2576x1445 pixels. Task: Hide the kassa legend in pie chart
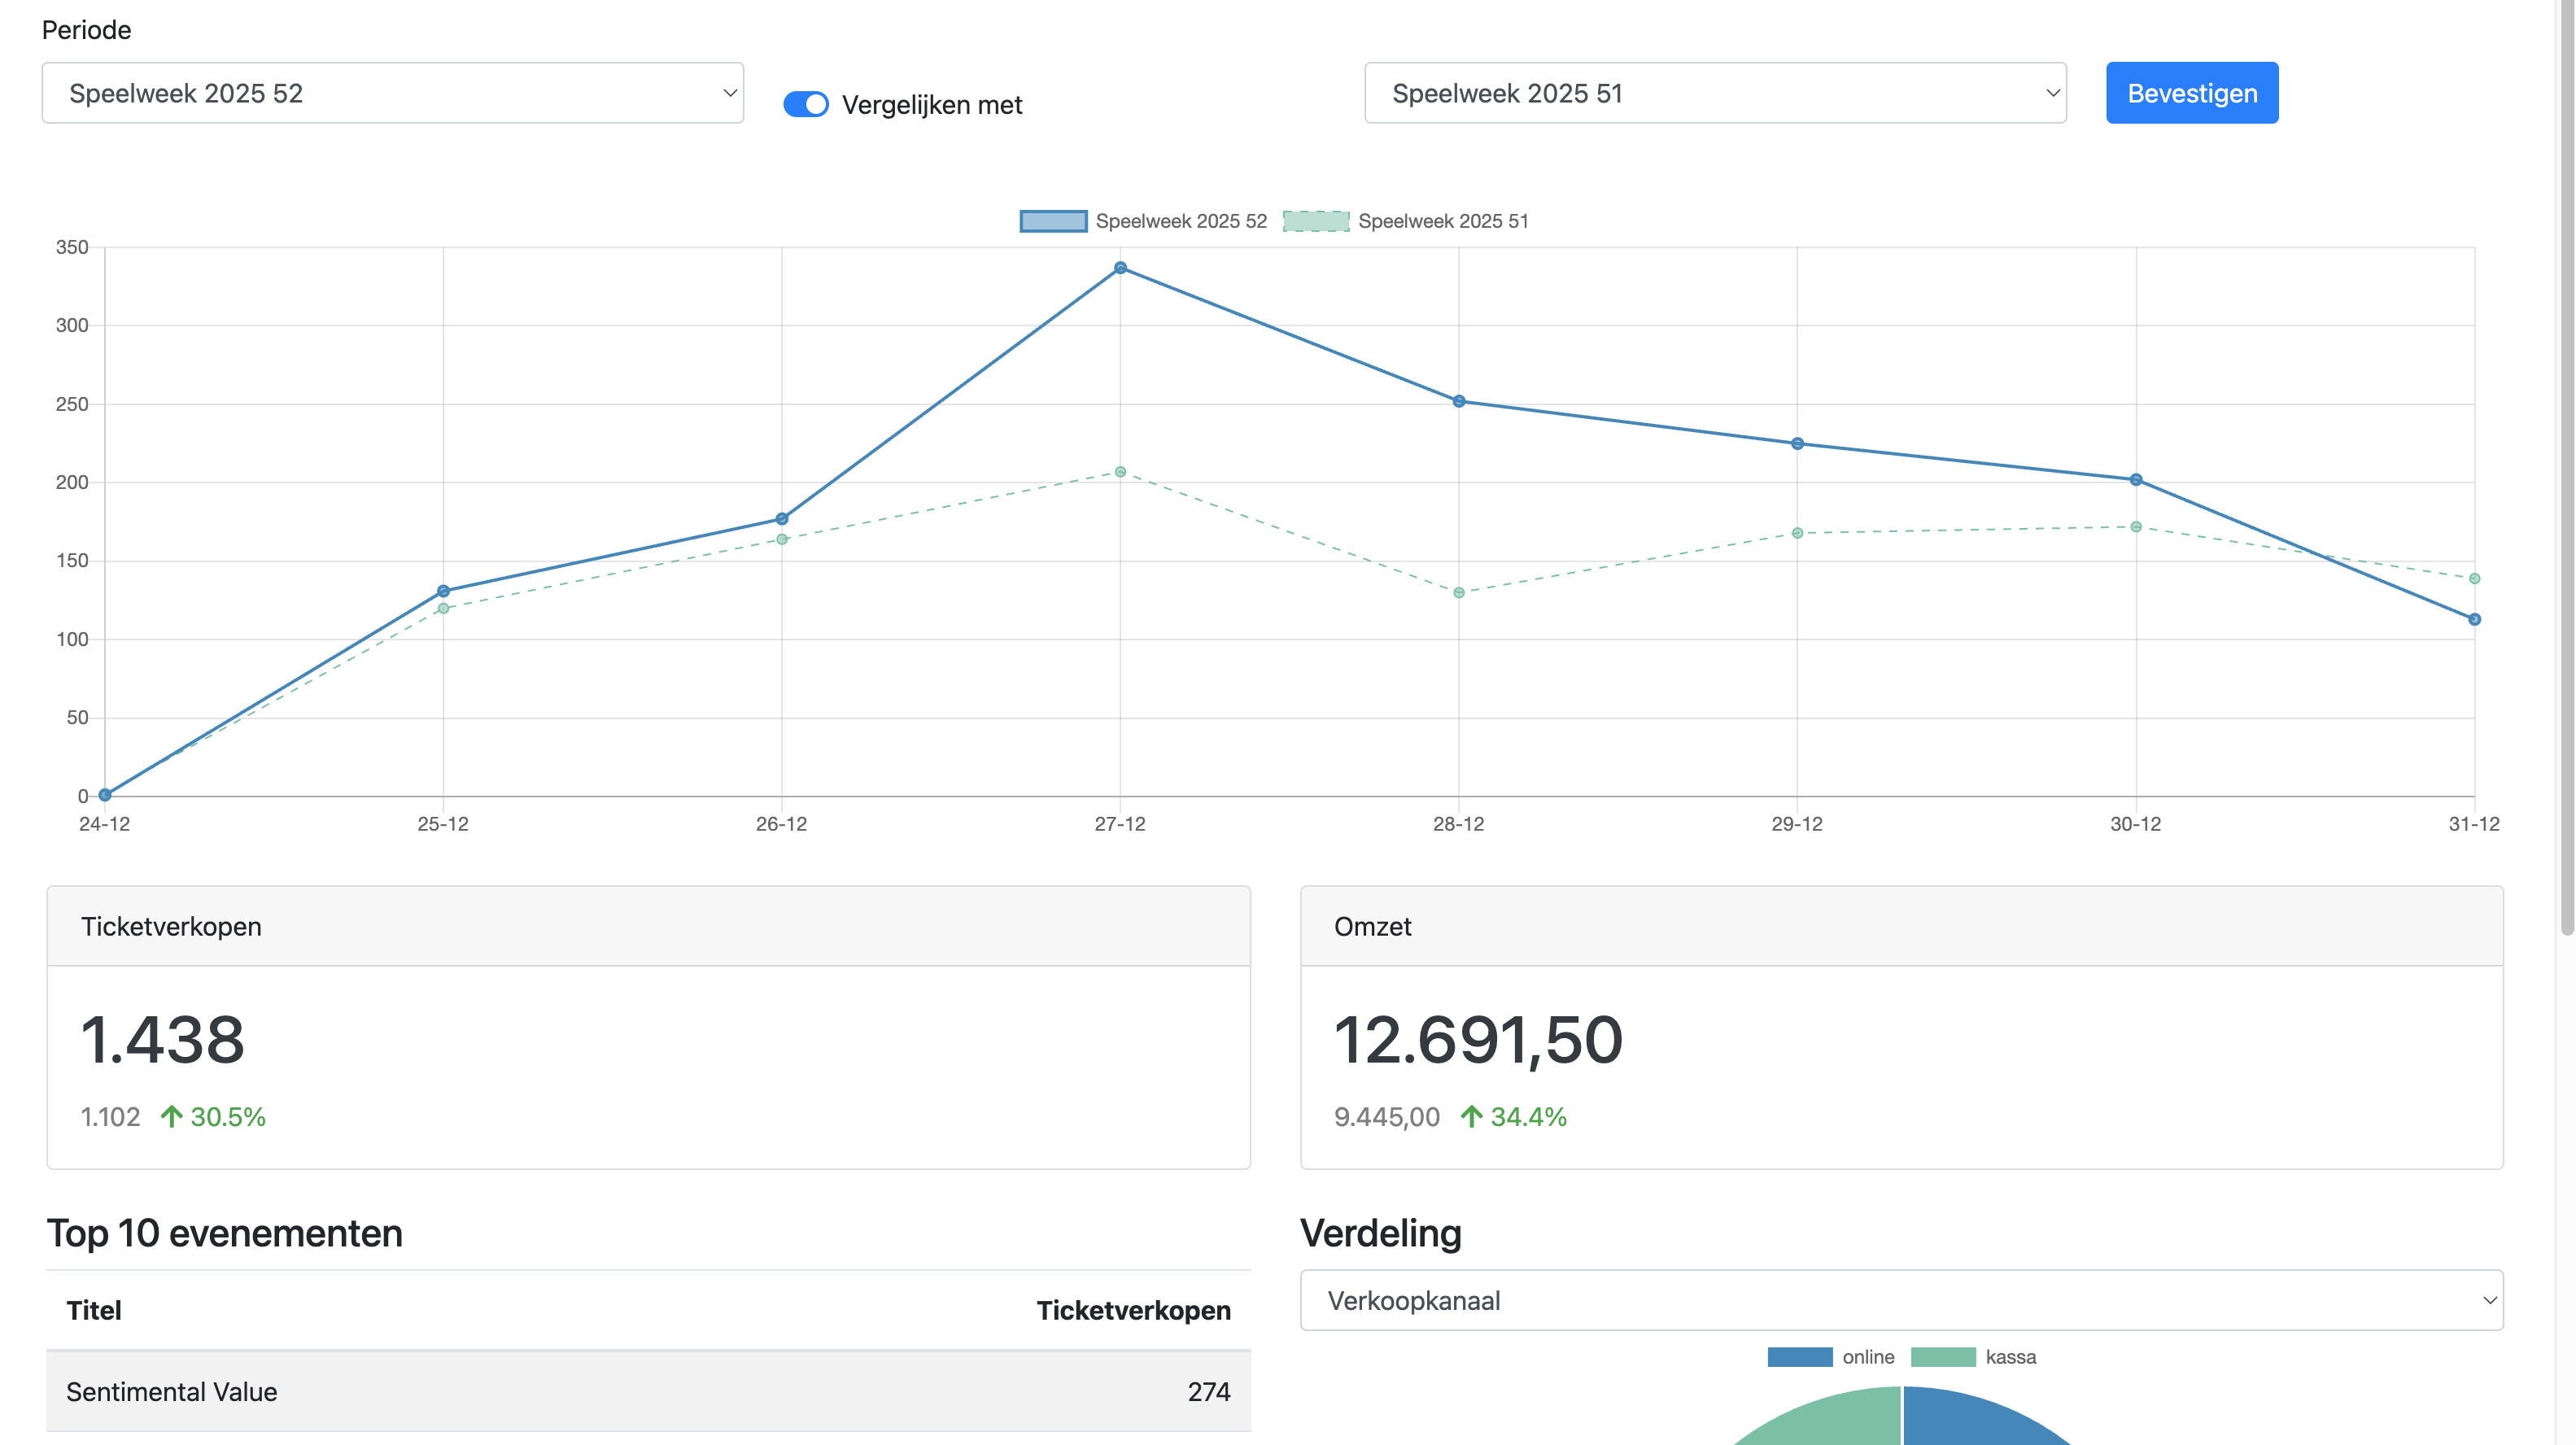point(1942,1357)
